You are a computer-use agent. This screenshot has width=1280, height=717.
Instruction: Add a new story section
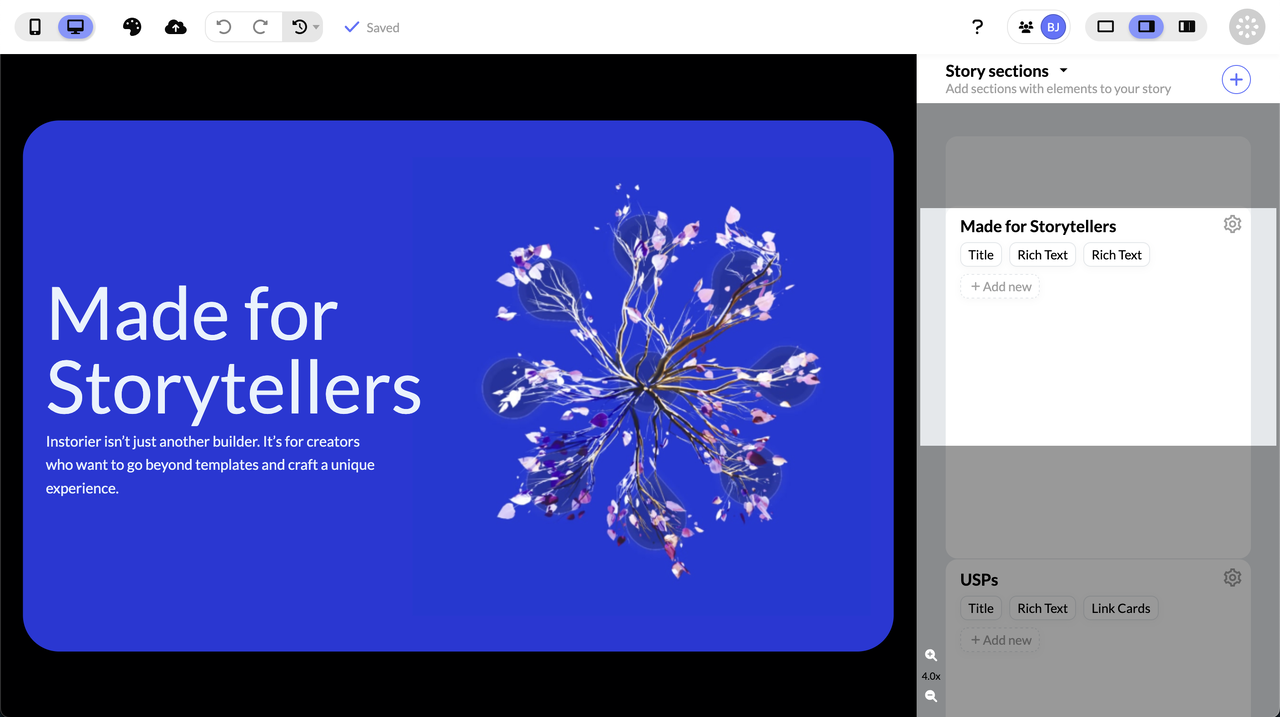pyautogui.click(x=1236, y=79)
